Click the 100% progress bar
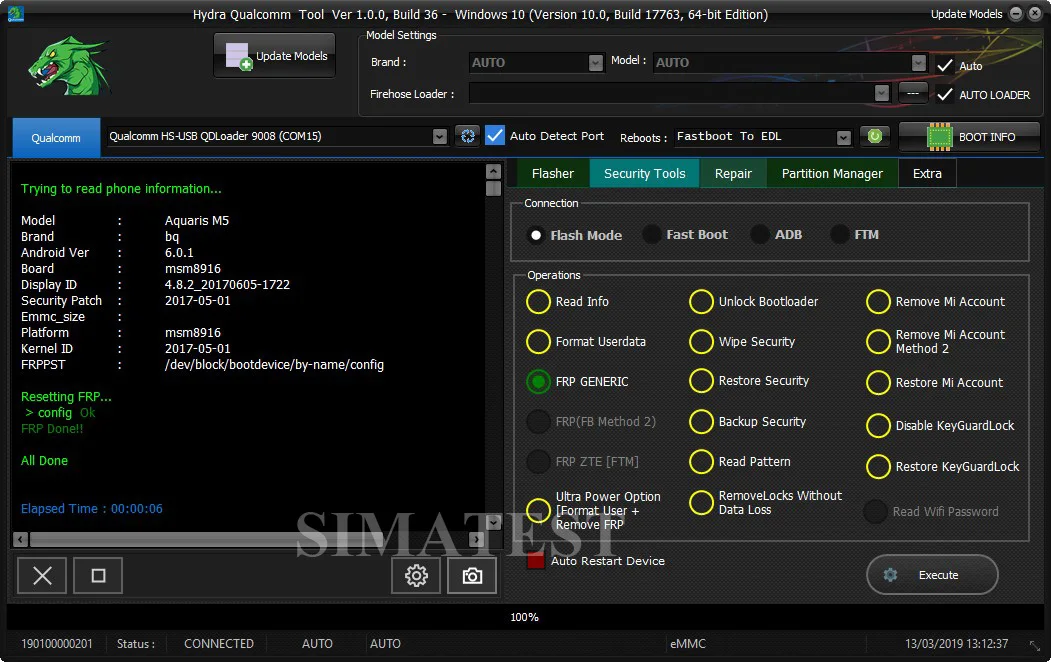The width and height of the screenshot is (1051, 662). point(525,617)
